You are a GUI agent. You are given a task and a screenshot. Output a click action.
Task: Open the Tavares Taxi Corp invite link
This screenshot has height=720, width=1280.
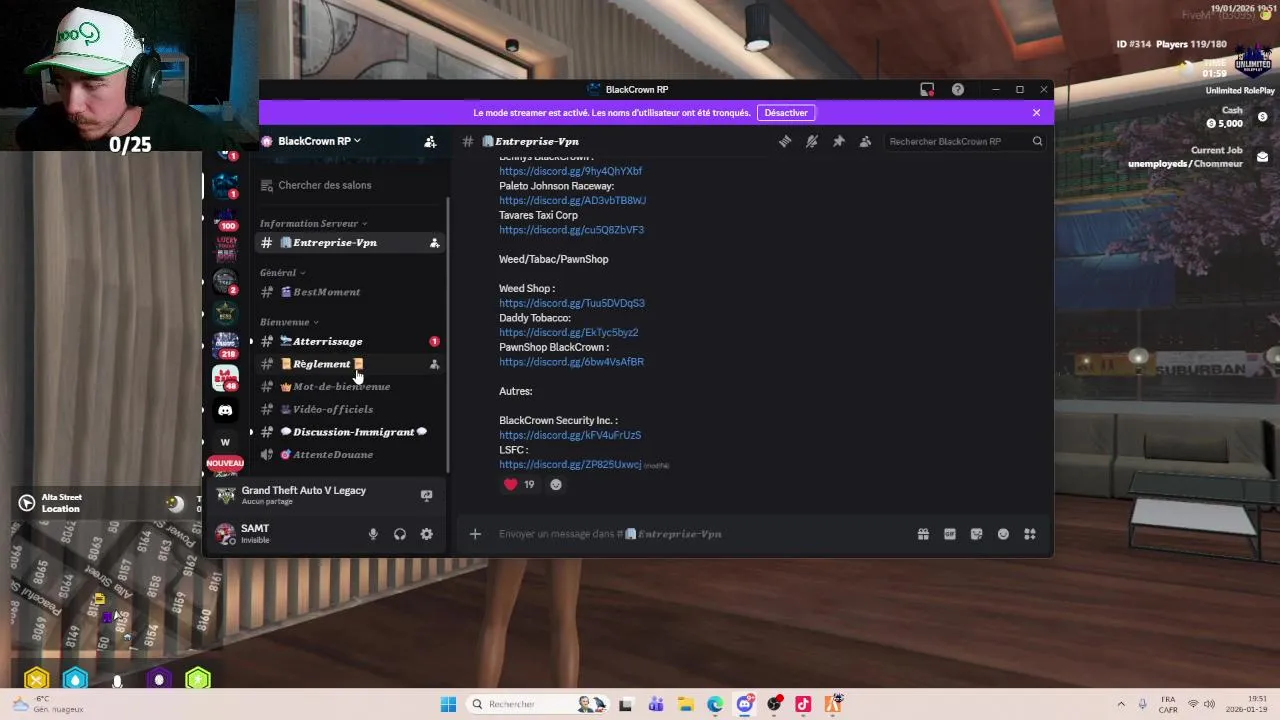[x=571, y=230]
